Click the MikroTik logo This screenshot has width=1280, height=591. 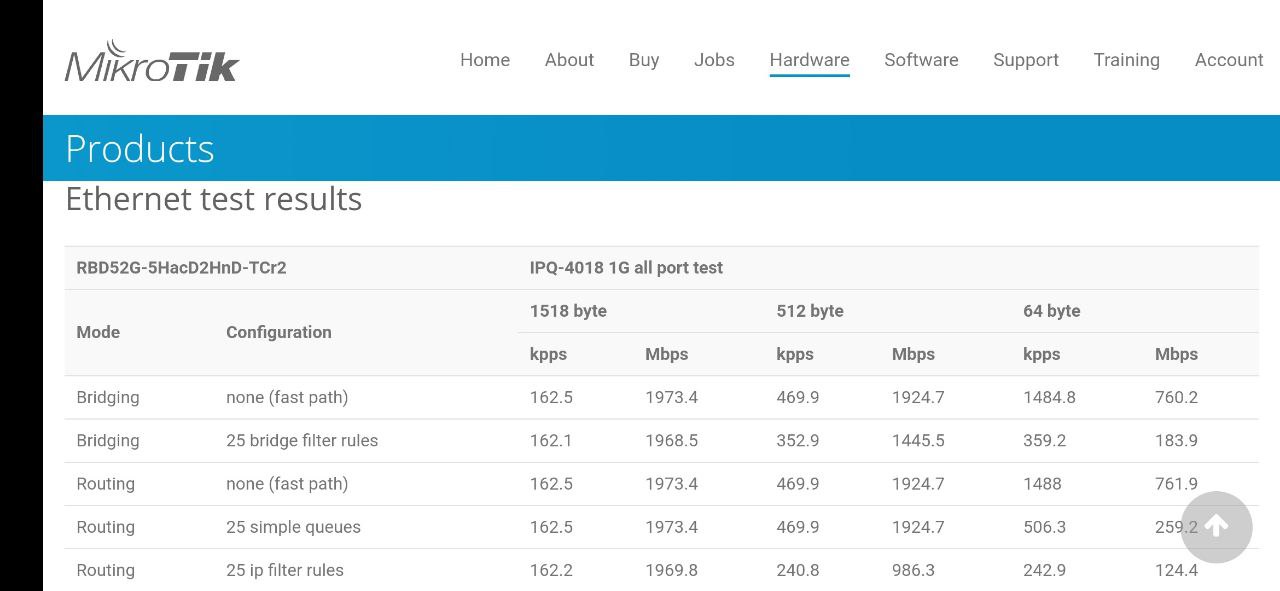(152, 61)
